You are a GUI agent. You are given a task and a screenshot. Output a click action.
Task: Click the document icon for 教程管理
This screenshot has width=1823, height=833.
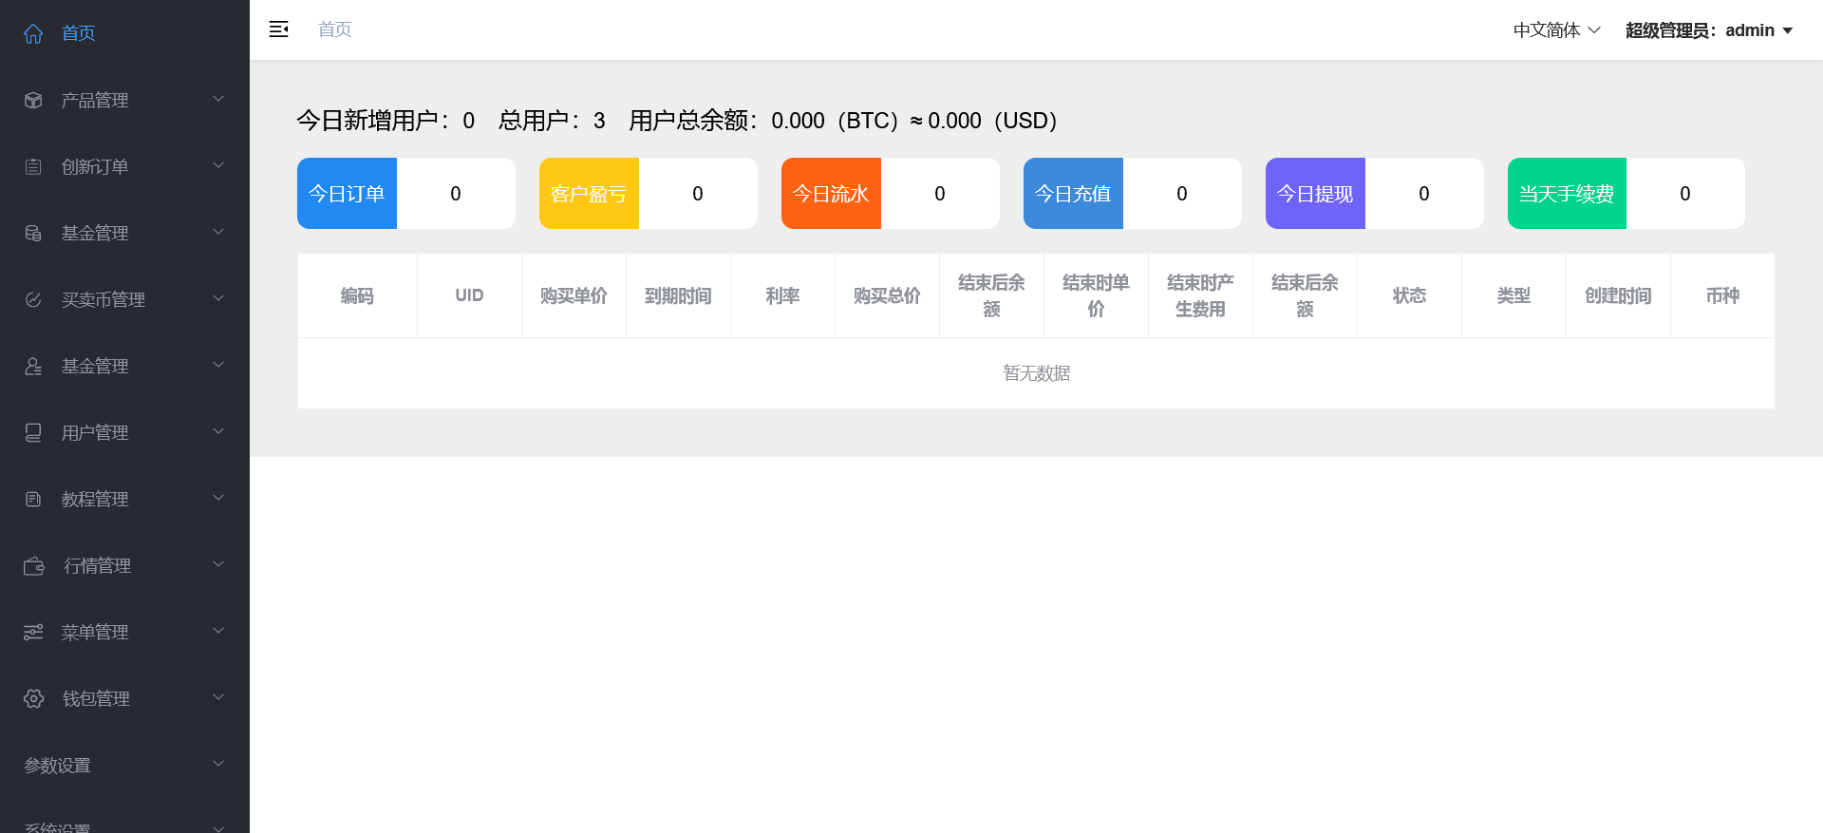(x=33, y=499)
